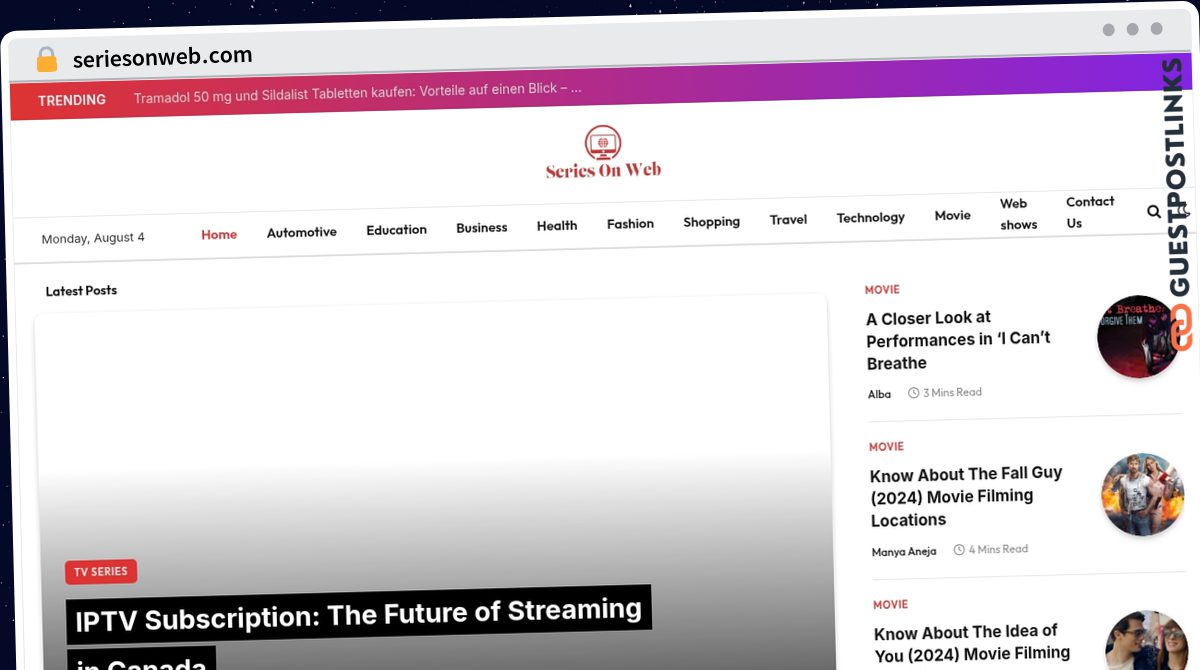The width and height of the screenshot is (1200, 670).
Task: Open the article about I Can't Breathe performances
Action: pyautogui.click(x=958, y=340)
